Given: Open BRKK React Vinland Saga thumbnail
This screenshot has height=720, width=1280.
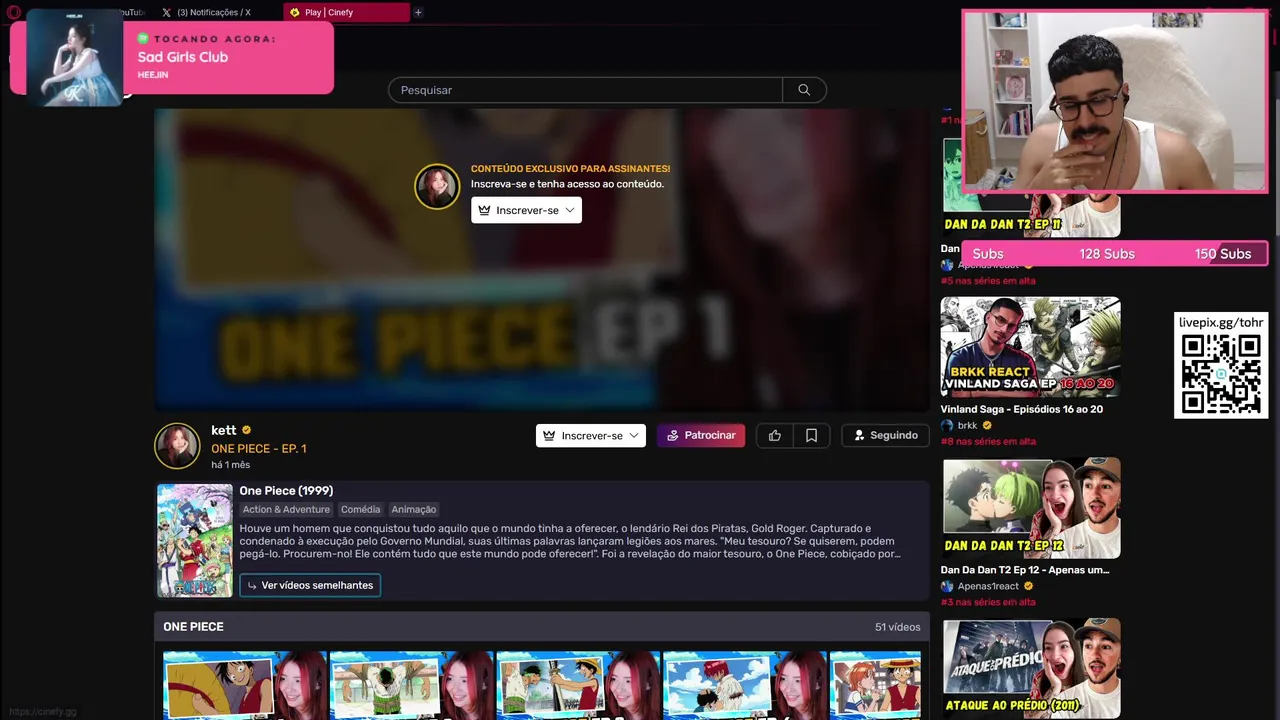Looking at the screenshot, I should point(1030,347).
